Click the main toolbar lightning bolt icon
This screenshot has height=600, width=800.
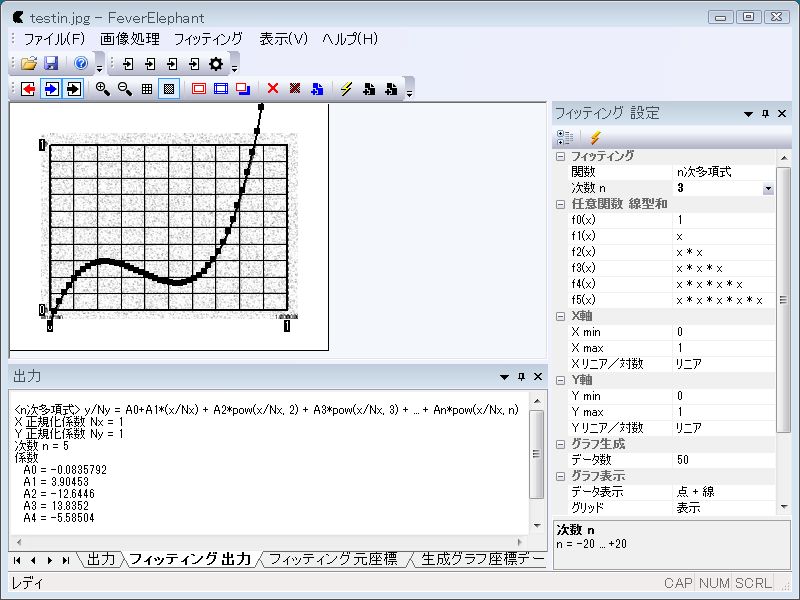346,89
